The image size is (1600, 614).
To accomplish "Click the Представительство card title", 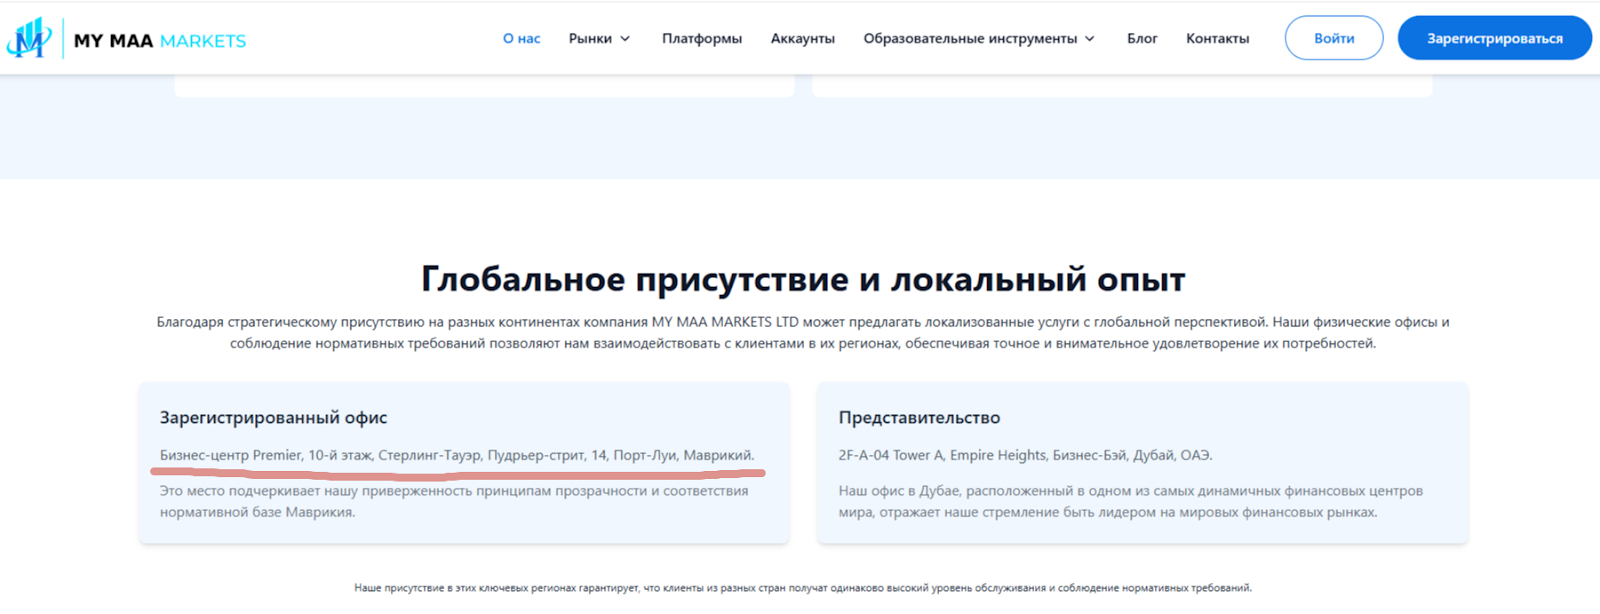I will 919,418.
